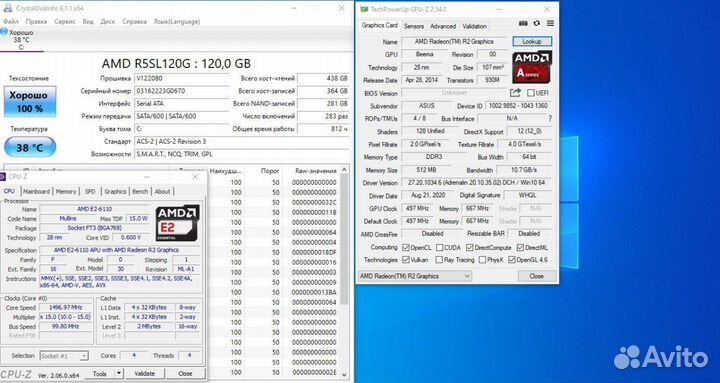
Task: Switch to the Graphics tab in CPU-Z
Action: click(x=115, y=192)
